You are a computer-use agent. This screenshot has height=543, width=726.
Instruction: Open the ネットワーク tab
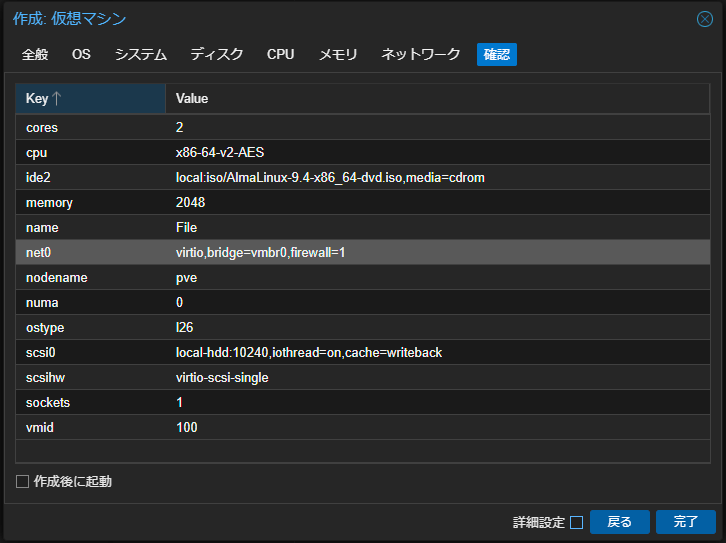click(x=420, y=54)
